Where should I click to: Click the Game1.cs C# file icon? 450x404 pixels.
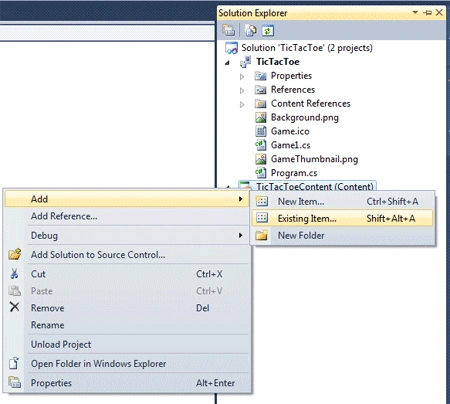[260, 145]
